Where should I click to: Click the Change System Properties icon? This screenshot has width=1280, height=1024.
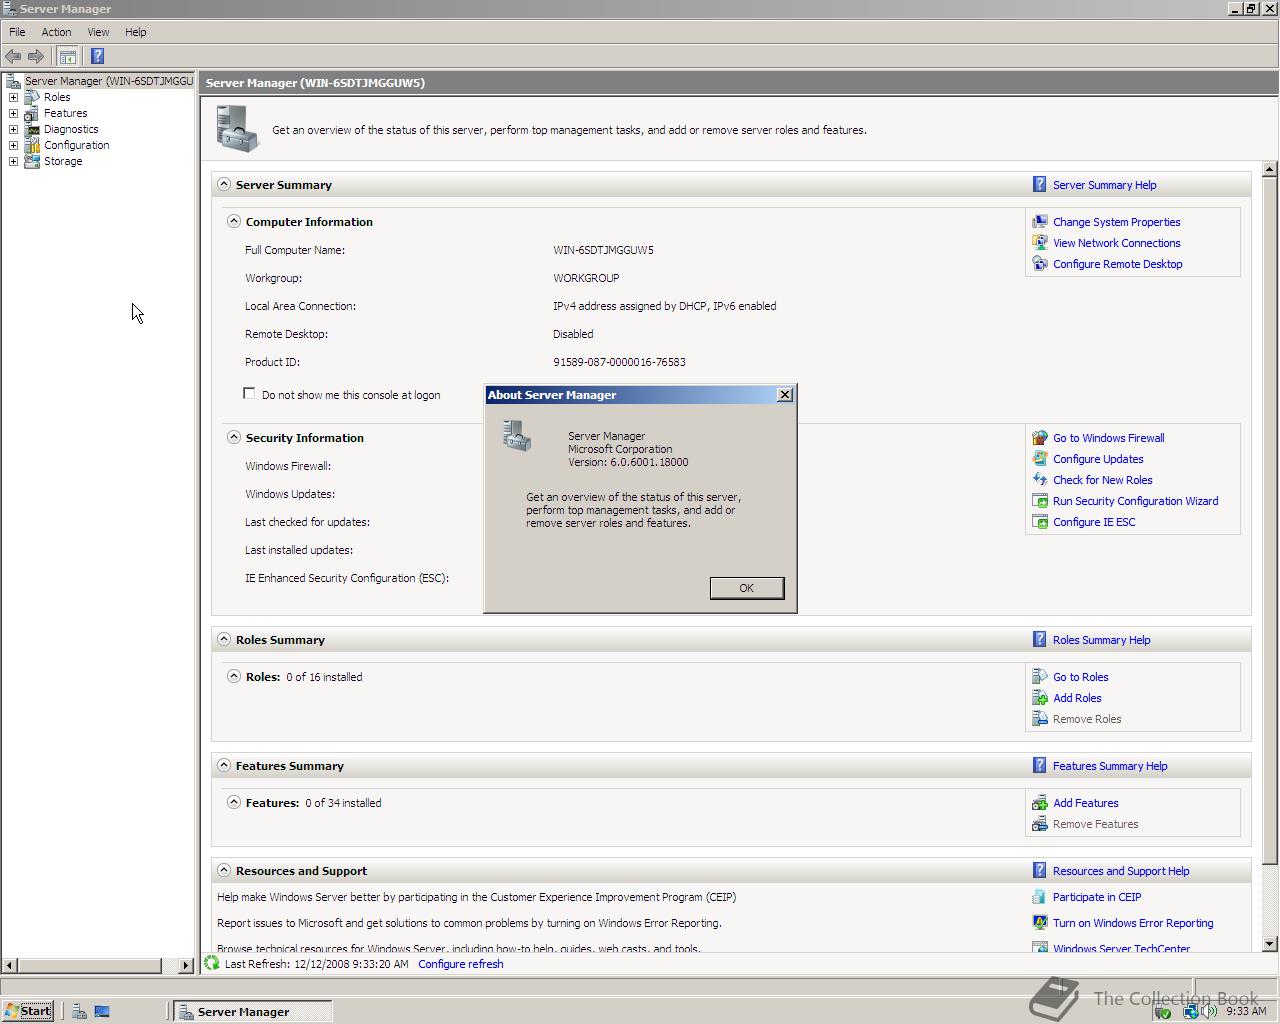tap(1040, 222)
